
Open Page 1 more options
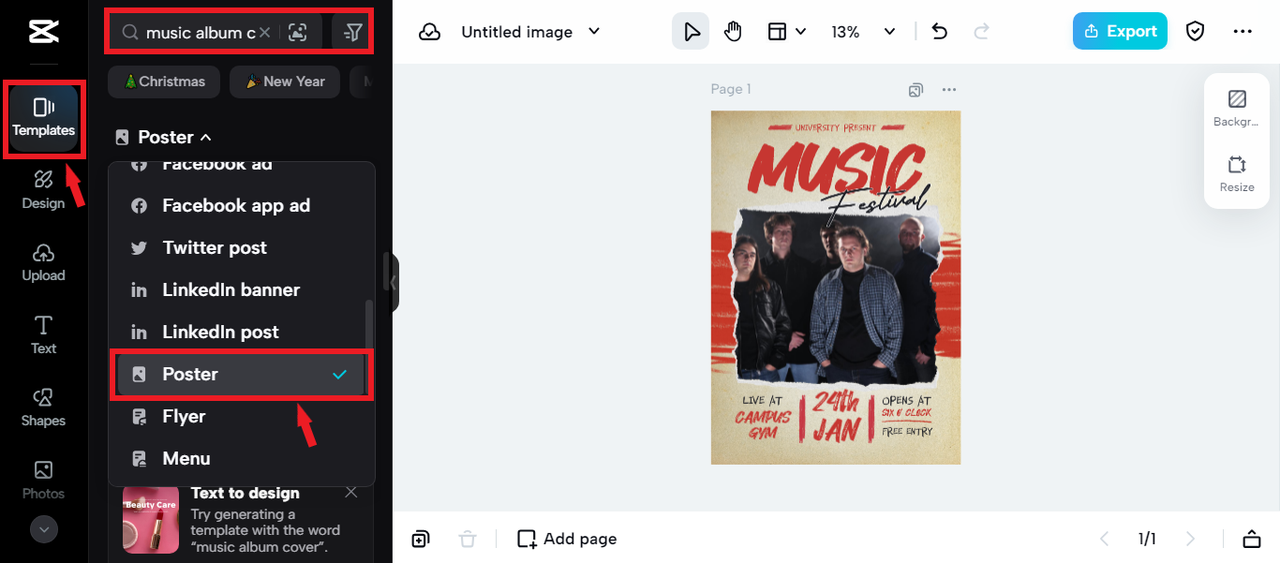coord(949,90)
